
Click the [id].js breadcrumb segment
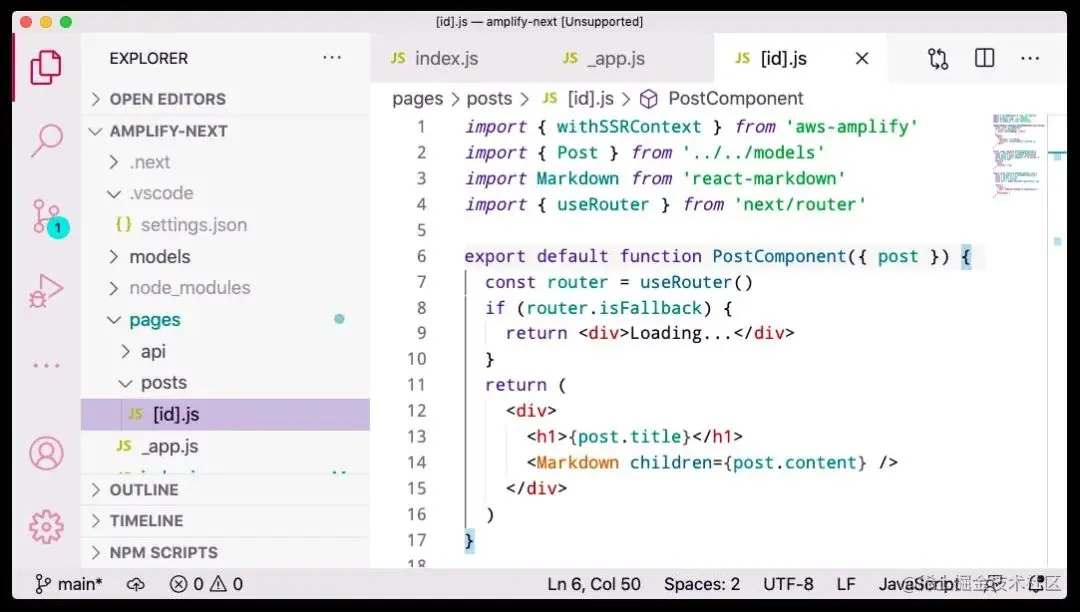coord(590,99)
